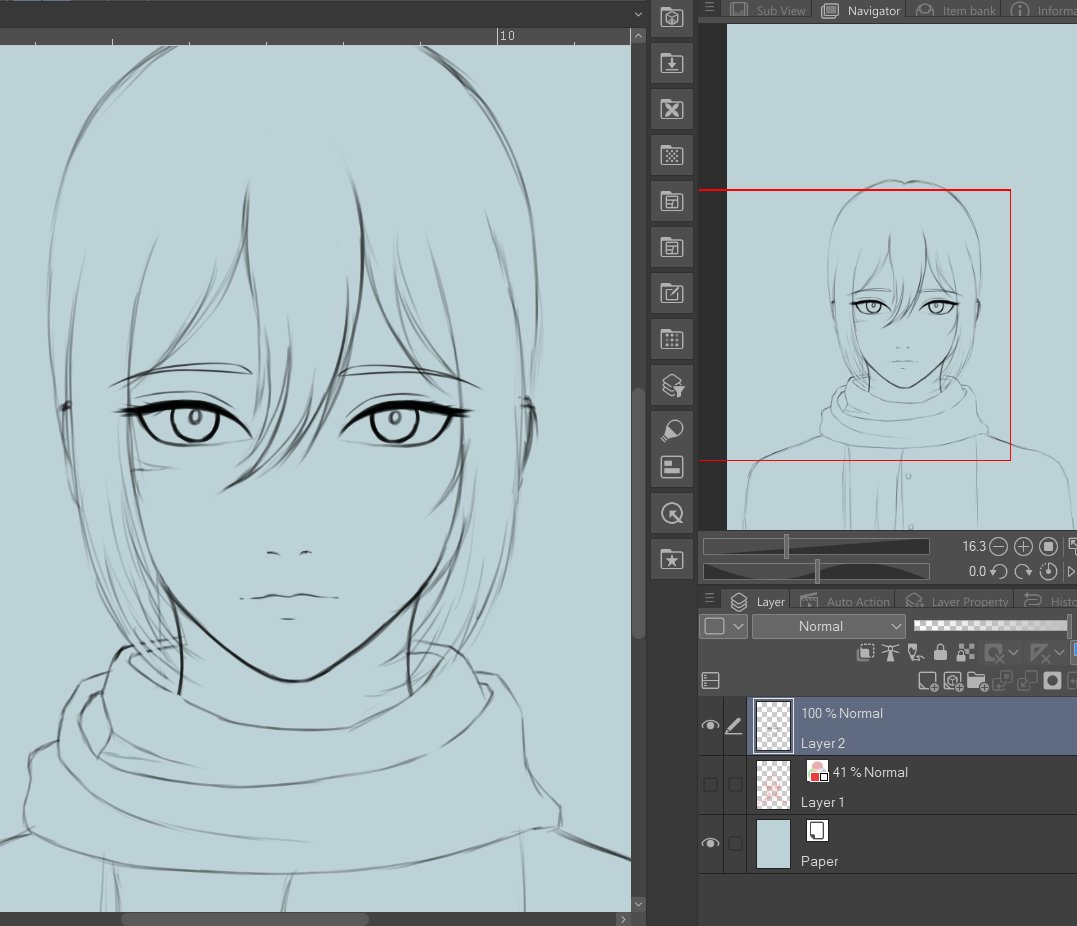Toggle clip to layer below

click(x=865, y=652)
